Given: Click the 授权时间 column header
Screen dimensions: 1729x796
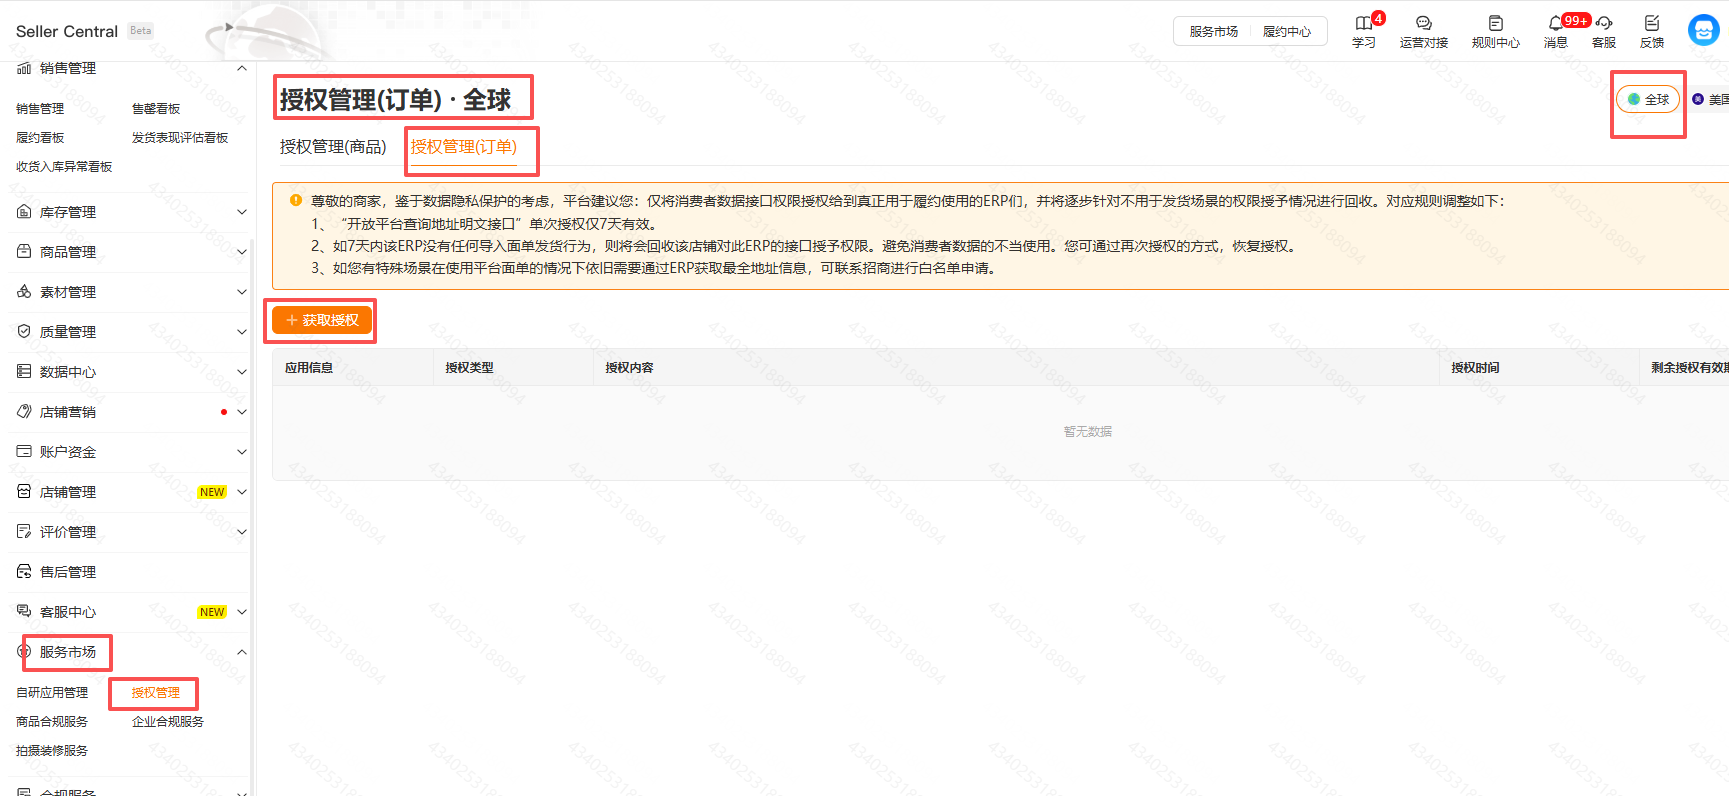Looking at the screenshot, I should pos(1475,368).
